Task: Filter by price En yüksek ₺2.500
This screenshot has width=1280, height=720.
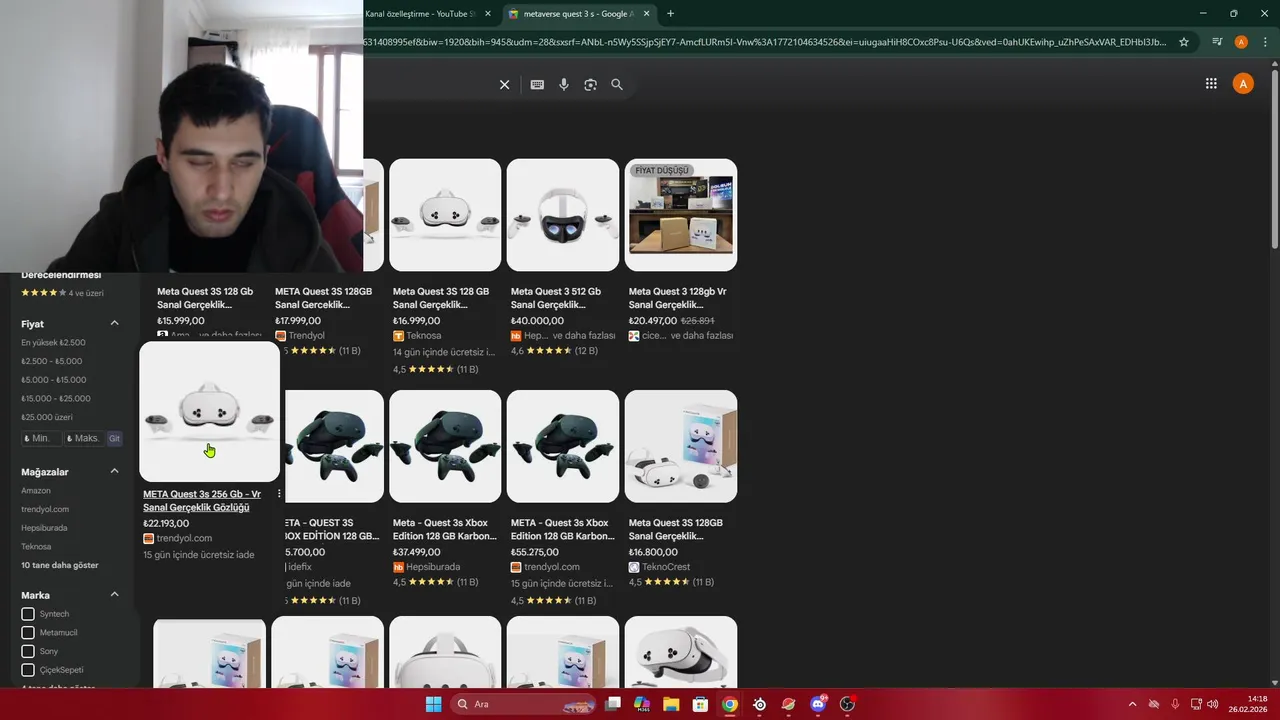Action: click(x=53, y=342)
